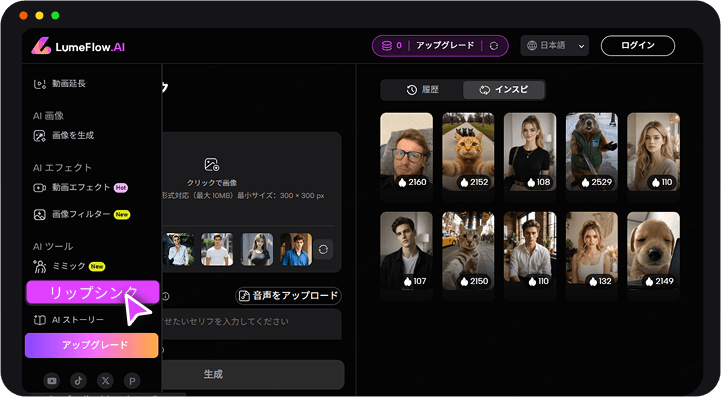Screen dimensions: 721x397
Task: Click the flame icon on card 2149
Action: (x=649, y=282)
